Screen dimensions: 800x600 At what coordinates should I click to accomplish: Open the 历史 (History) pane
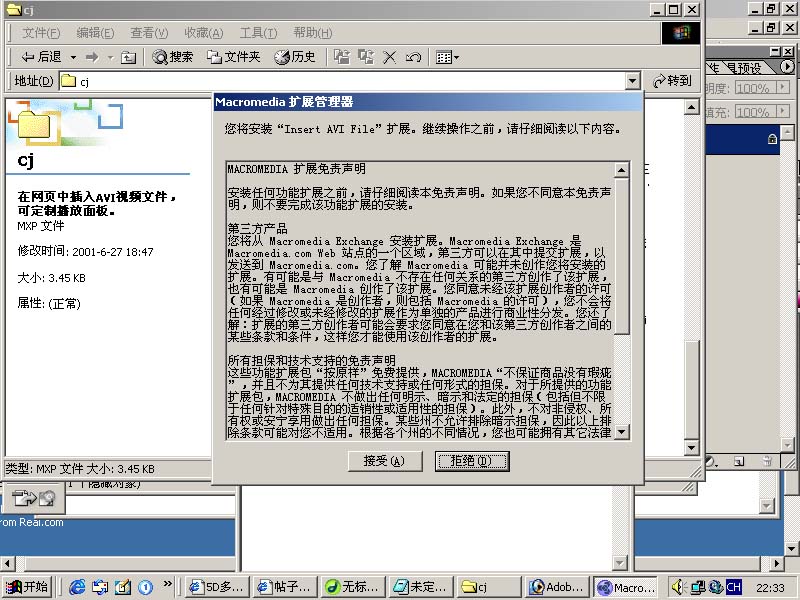pos(295,57)
